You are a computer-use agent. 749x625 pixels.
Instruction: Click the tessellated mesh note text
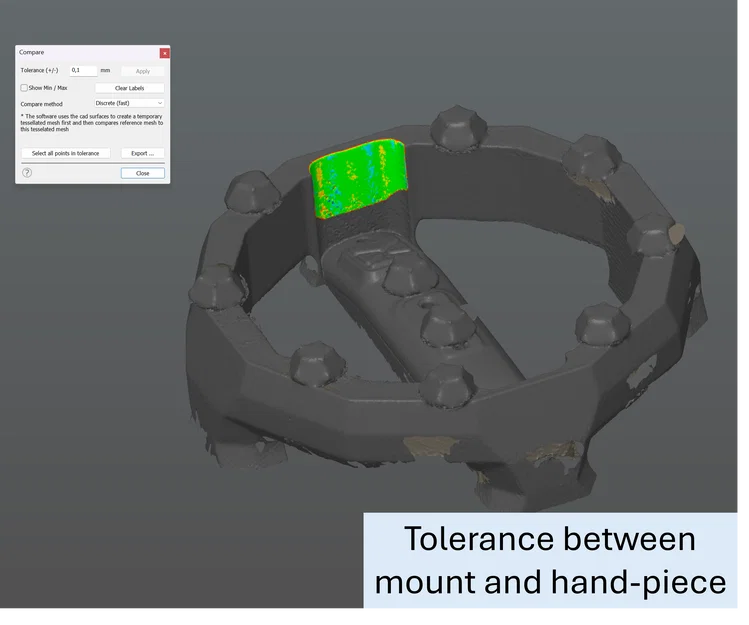click(x=92, y=123)
